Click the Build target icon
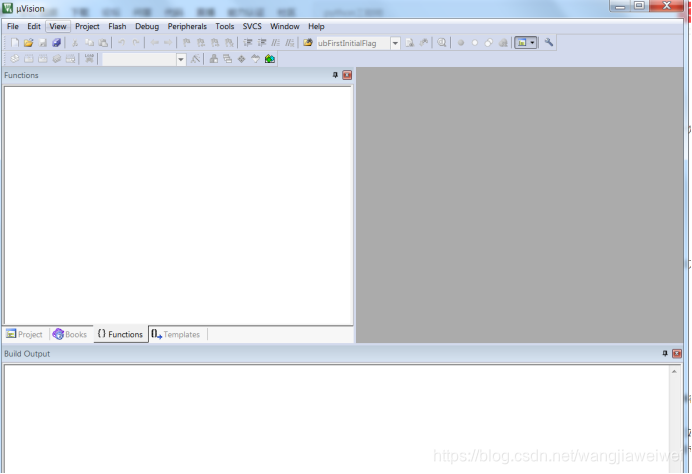Viewport: 692px width, 474px height. point(29,59)
